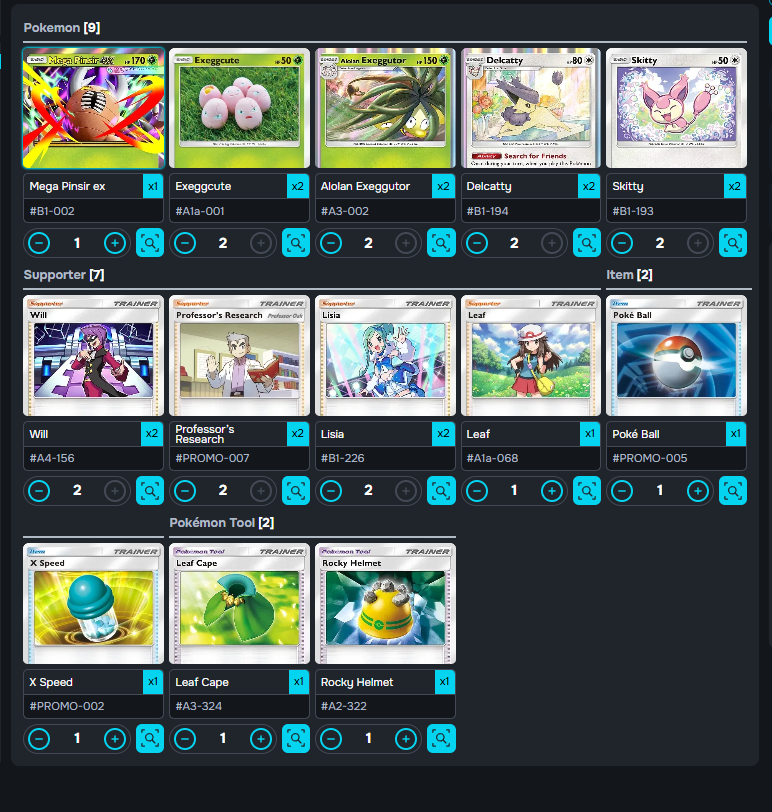Increase Mega Pinsir ex card count
The image size is (772, 812).
(115, 243)
